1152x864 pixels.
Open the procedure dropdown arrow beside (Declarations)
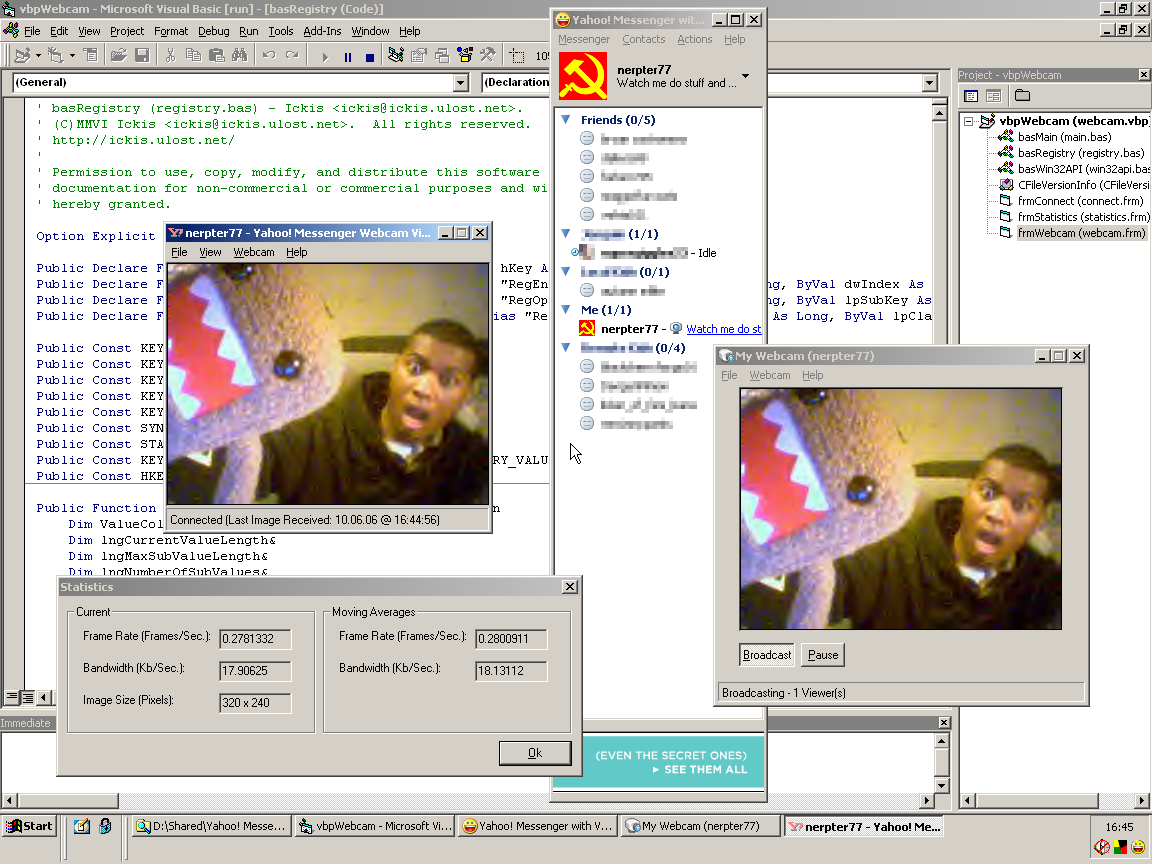point(929,82)
